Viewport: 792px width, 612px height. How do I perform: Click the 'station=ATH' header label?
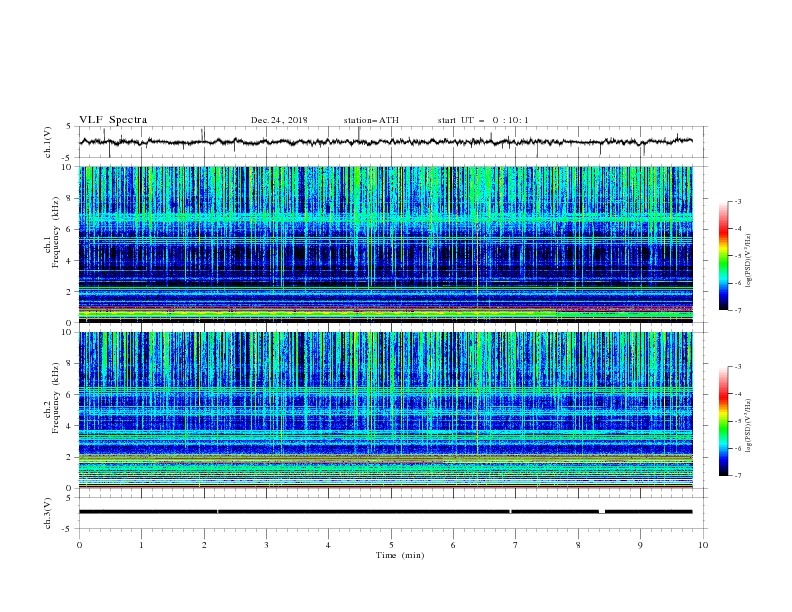[x=371, y=120]
